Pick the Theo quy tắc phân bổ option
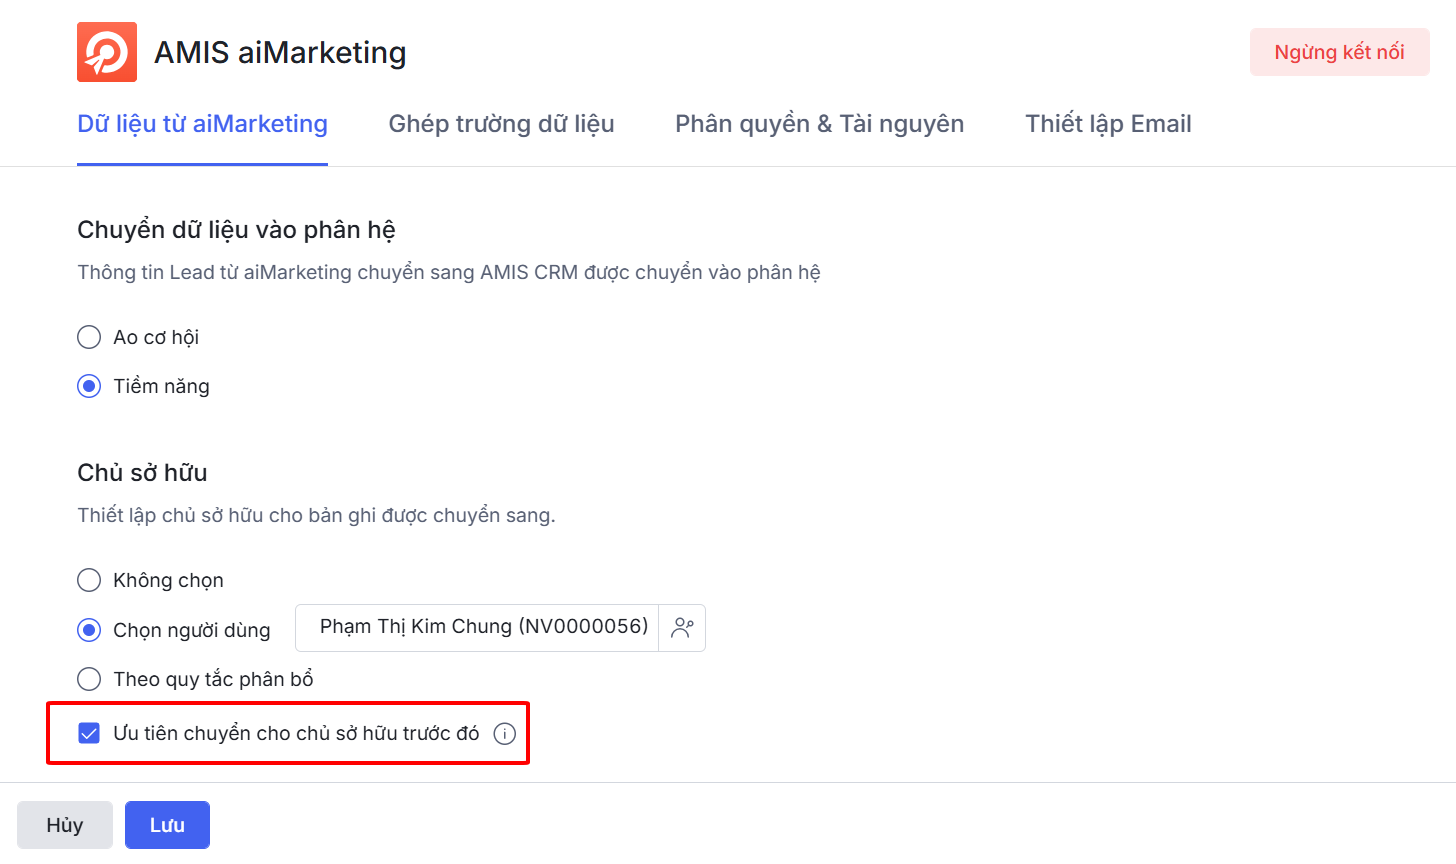The width and height of the screenshot is (1456, 864). click(89, 679)
